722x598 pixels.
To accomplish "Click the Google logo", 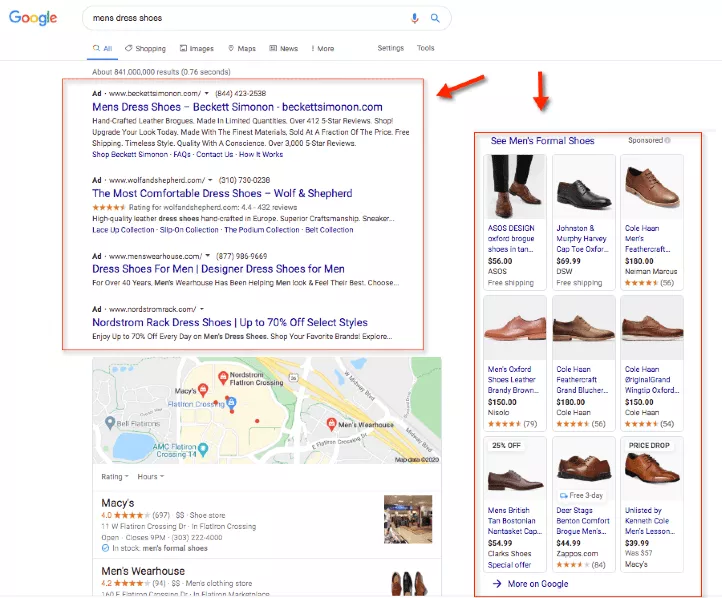I will click(x=36, y=19).
